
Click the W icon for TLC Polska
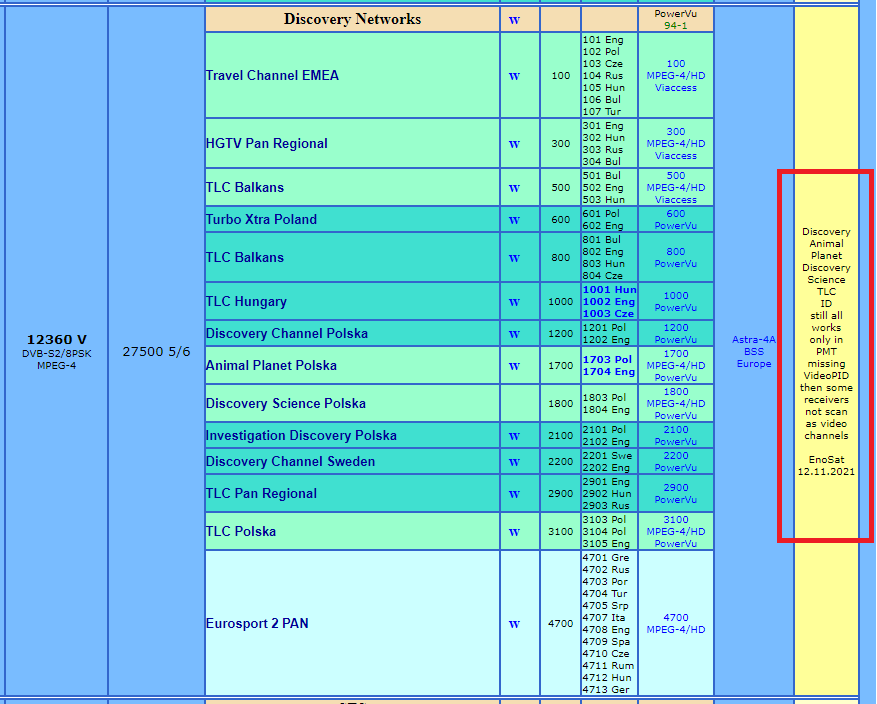point(514,532)
